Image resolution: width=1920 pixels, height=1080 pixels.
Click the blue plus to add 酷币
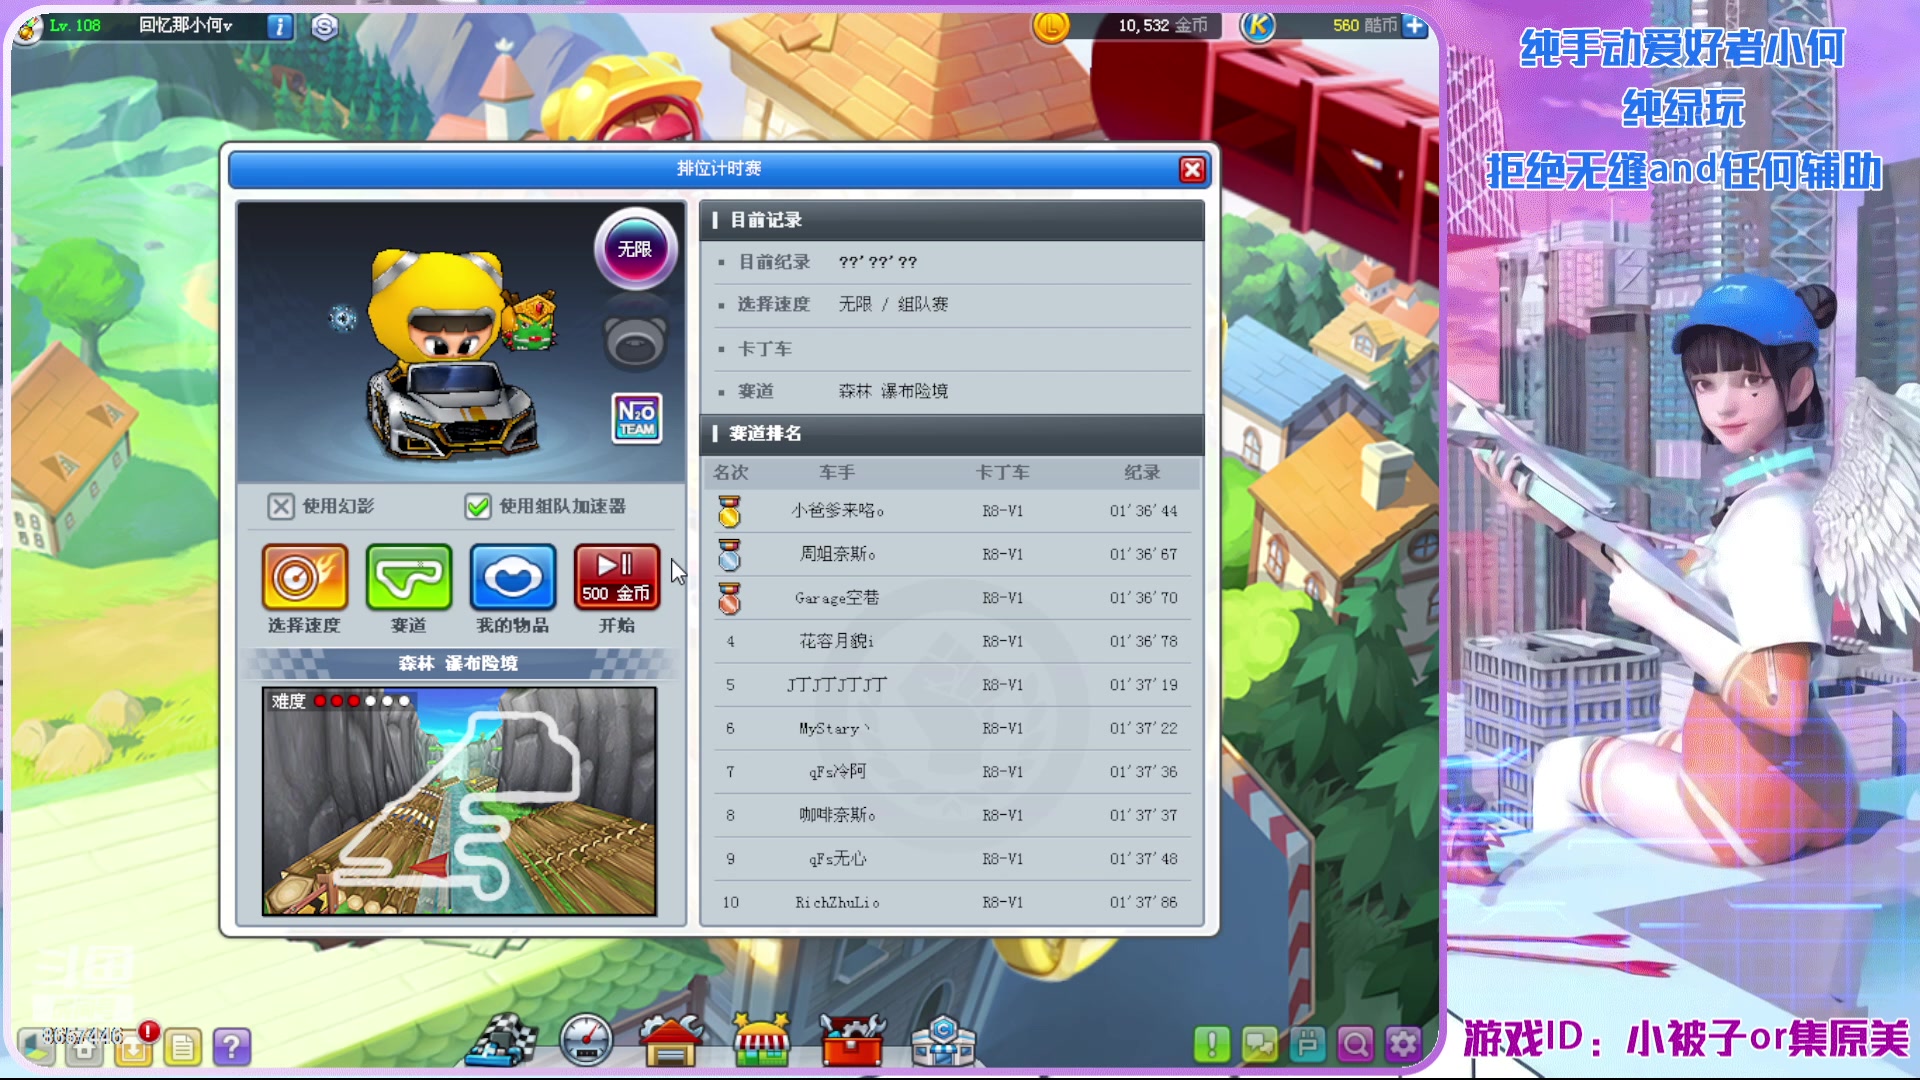pos(1414,26)
